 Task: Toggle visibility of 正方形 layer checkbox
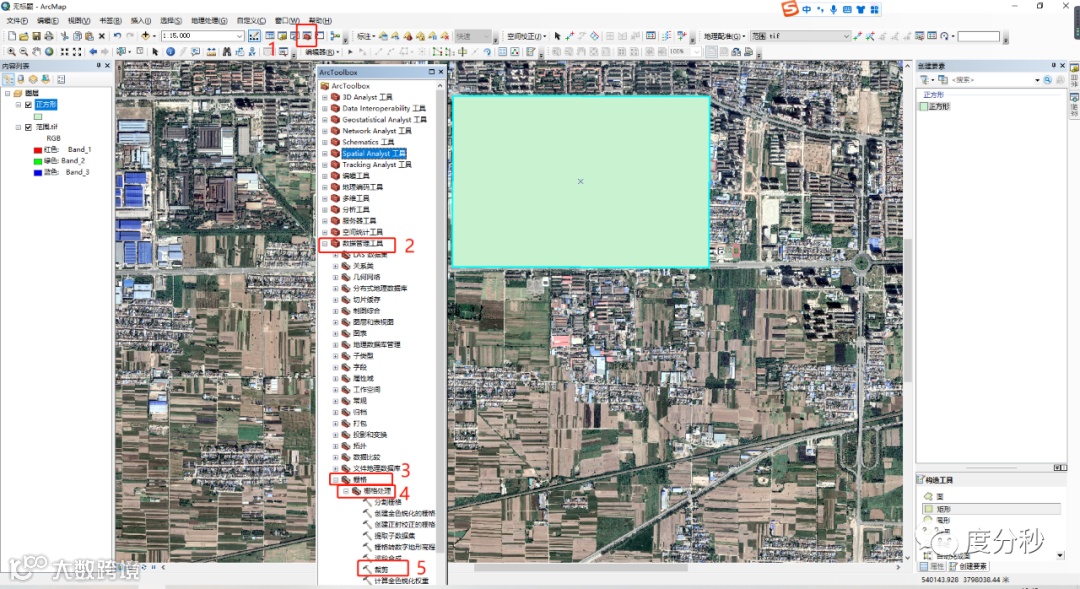coord(28,105)
